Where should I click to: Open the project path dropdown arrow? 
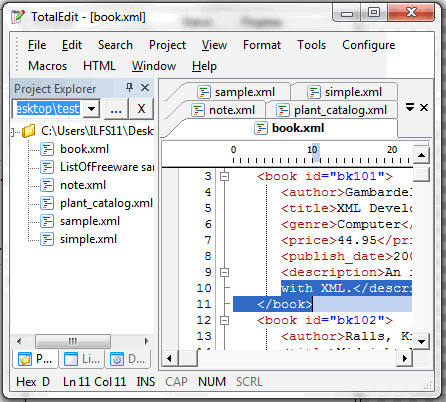[92, 109]
